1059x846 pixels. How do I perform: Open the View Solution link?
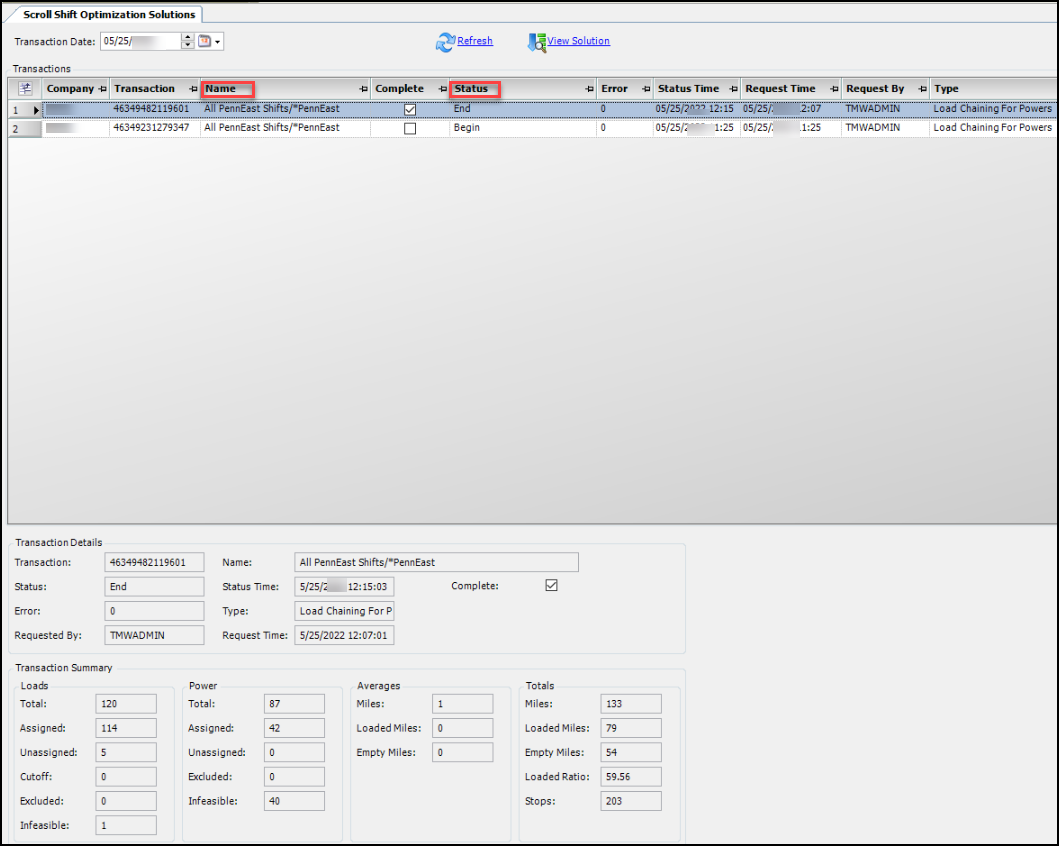click(578, 41)
